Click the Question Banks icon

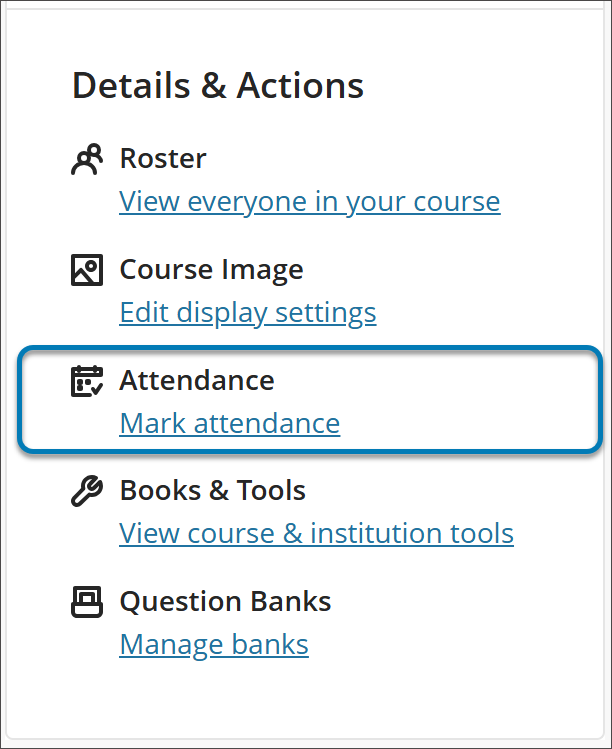(x=87, y=602)
